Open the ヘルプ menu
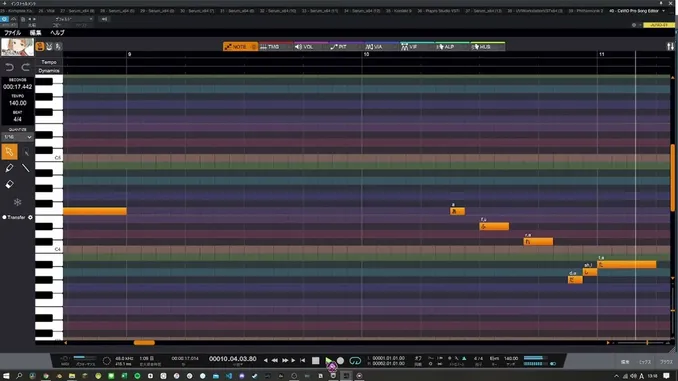Viewport: 678px width, 381px height. [x=57, y=32]
